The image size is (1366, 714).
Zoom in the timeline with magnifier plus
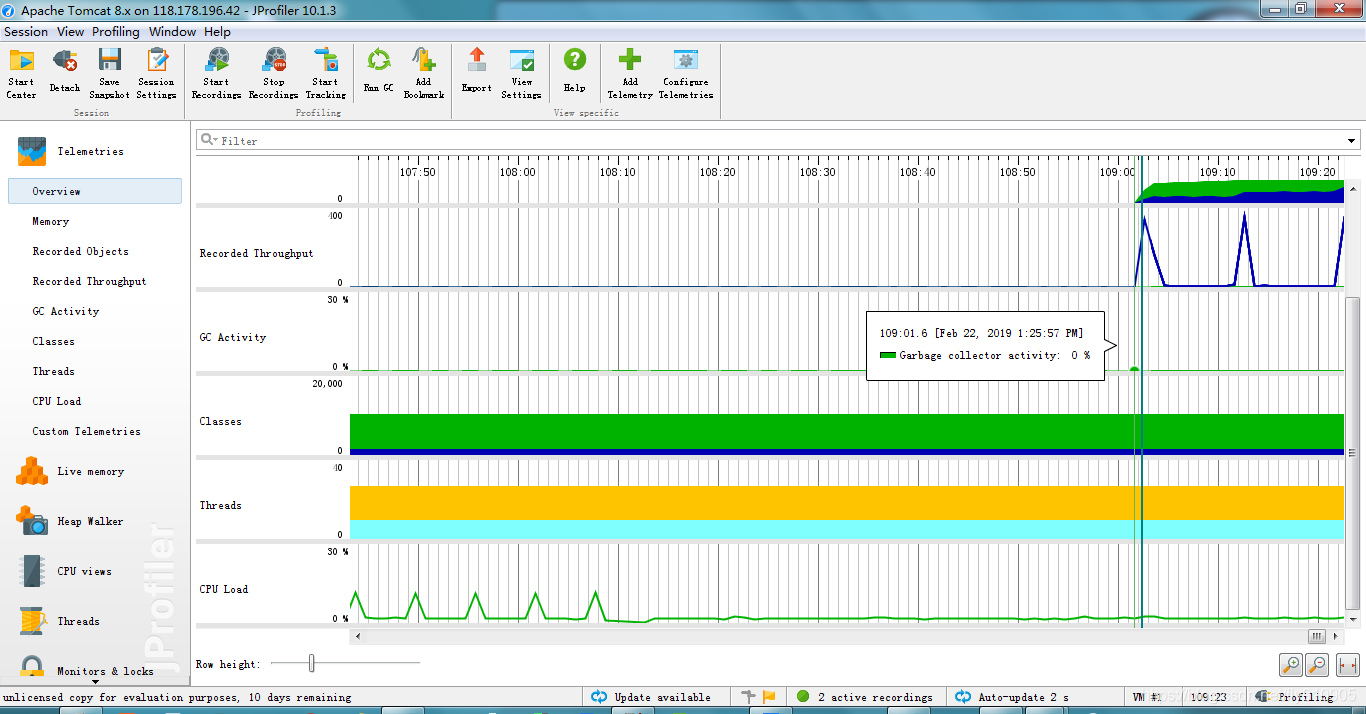point(1291,665)
